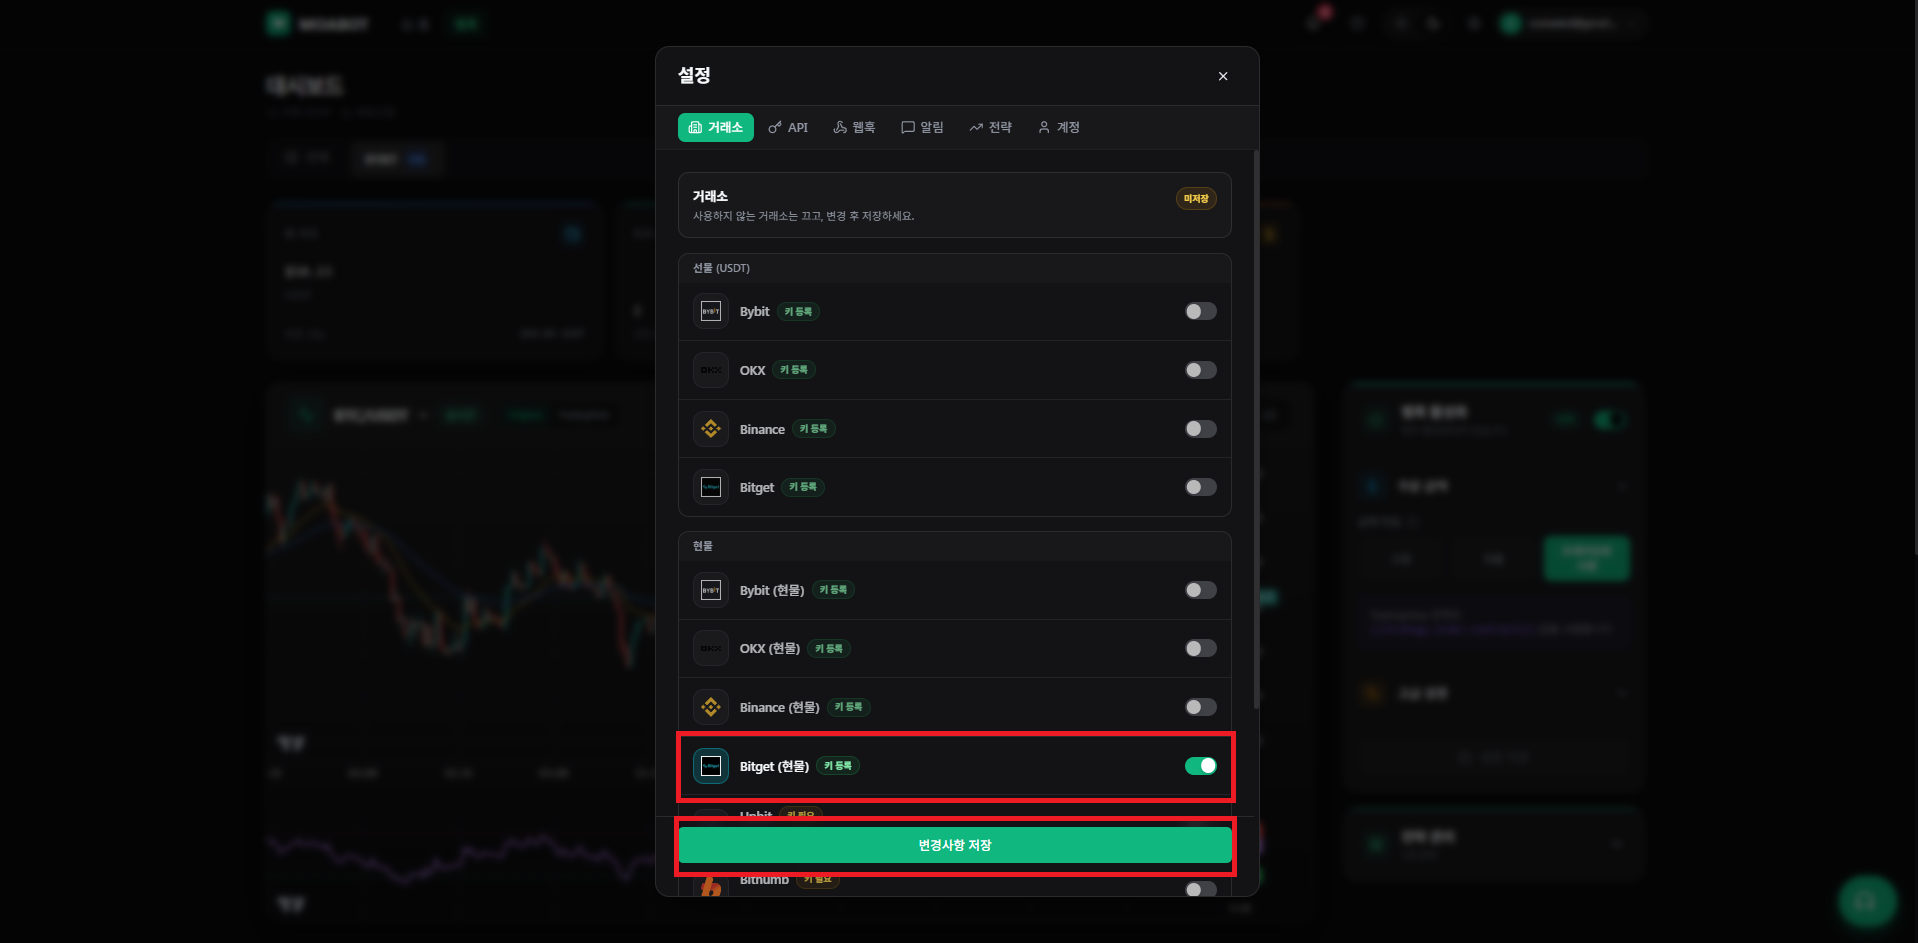The width and height of the screenshot is (1918, 943).
Task: Click the Bybit (현물) name label
Action: [x=772, y=590]
